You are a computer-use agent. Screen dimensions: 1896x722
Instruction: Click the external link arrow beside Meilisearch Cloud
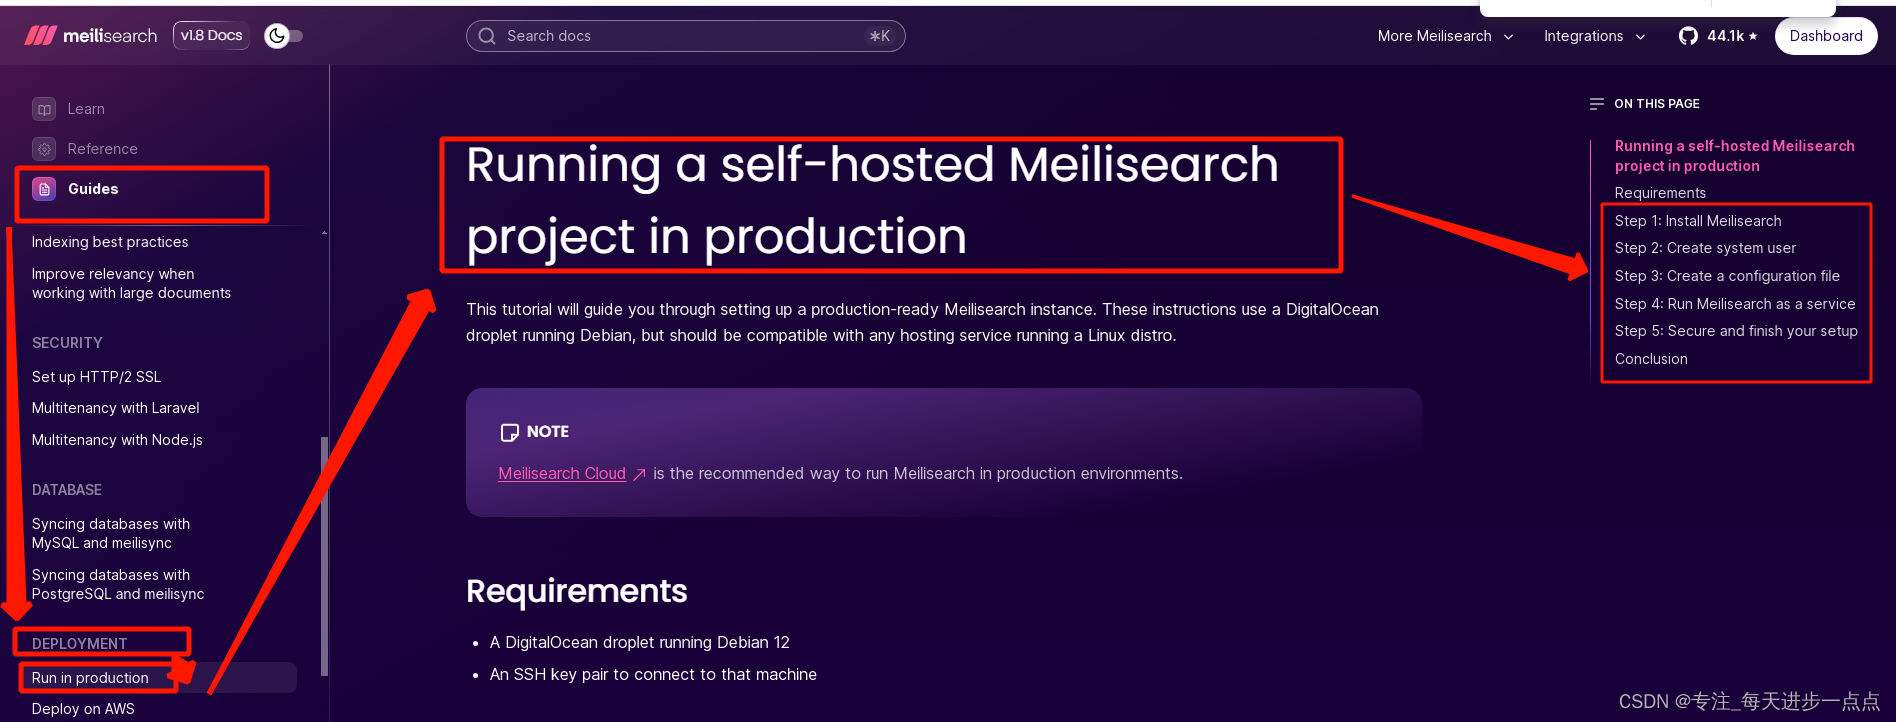point(639,475)
